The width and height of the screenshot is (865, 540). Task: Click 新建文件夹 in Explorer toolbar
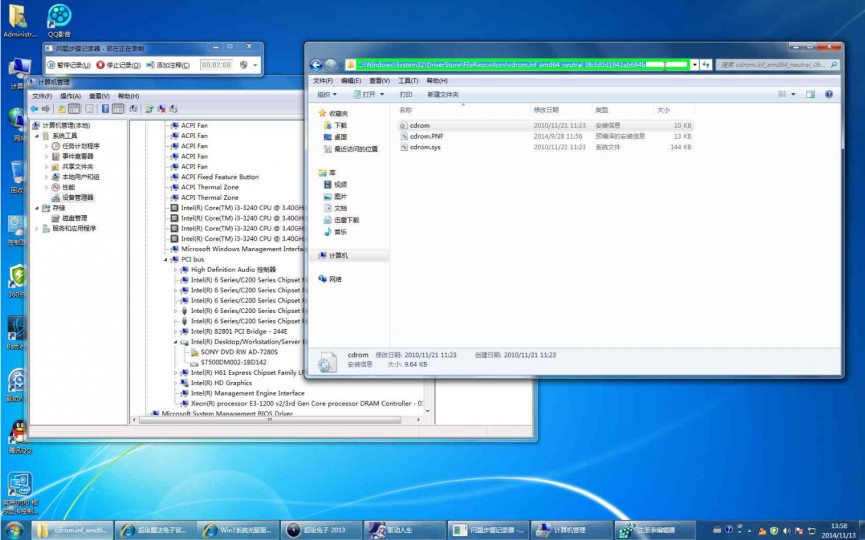(x=443, y=94)
